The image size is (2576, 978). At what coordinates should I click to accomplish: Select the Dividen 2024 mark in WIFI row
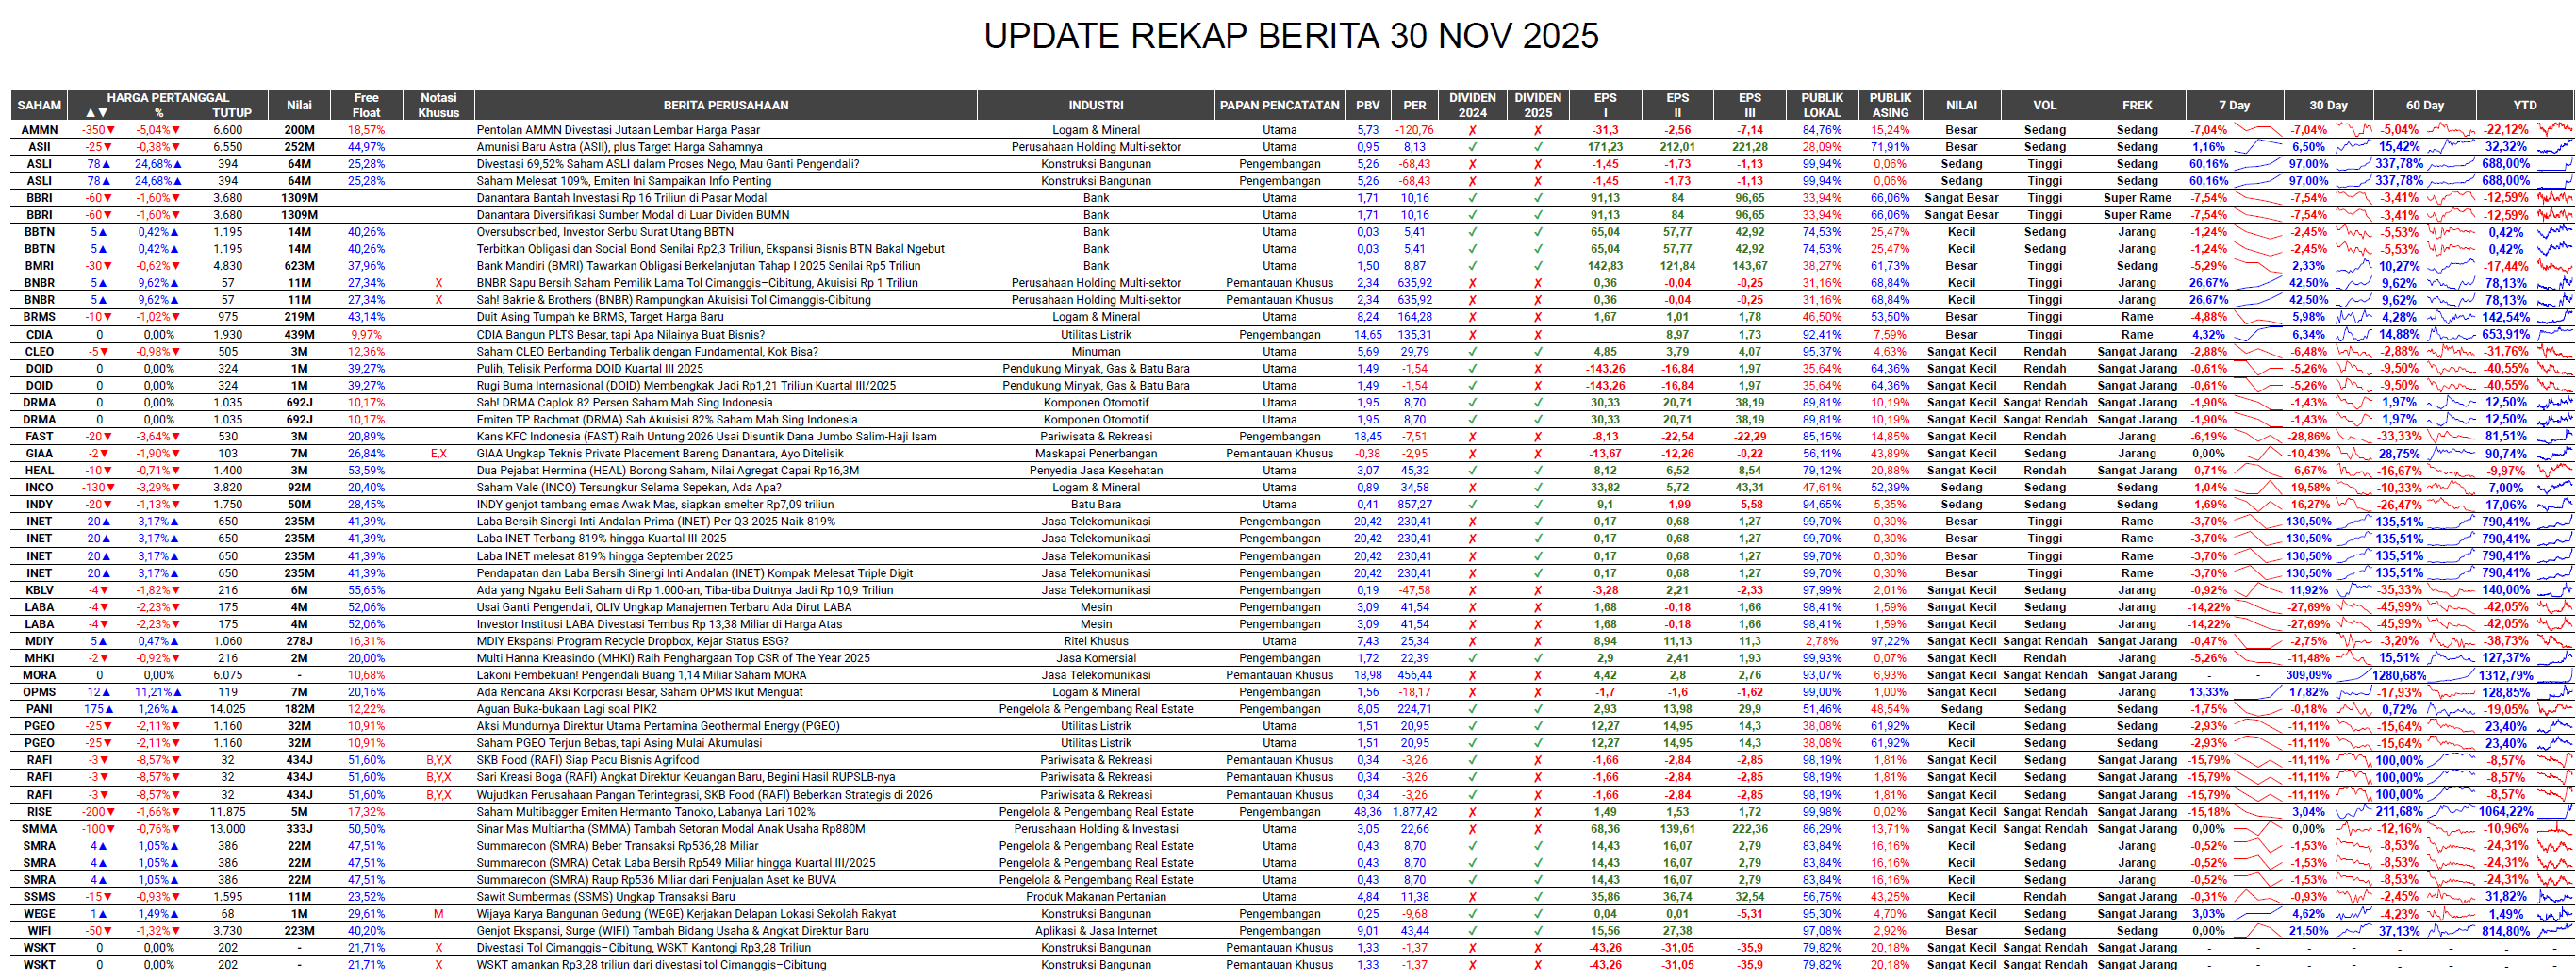pos(1472,931)
